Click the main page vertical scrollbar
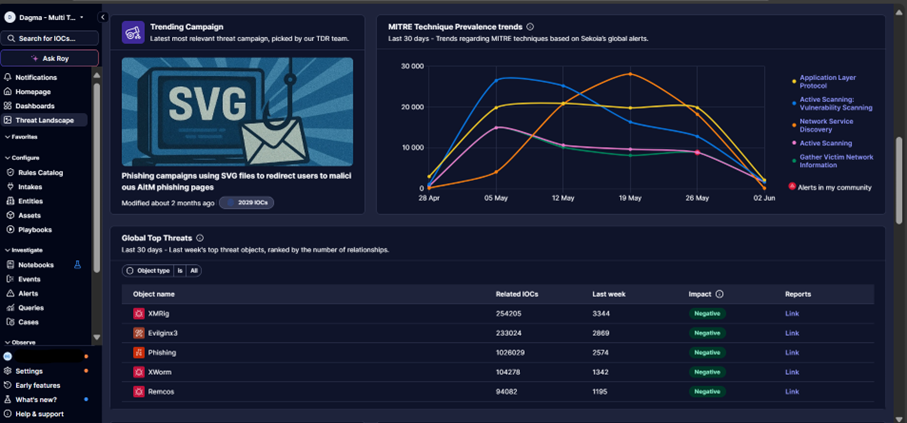This screenshot has width=907, height=423. [x=899, y=179]
